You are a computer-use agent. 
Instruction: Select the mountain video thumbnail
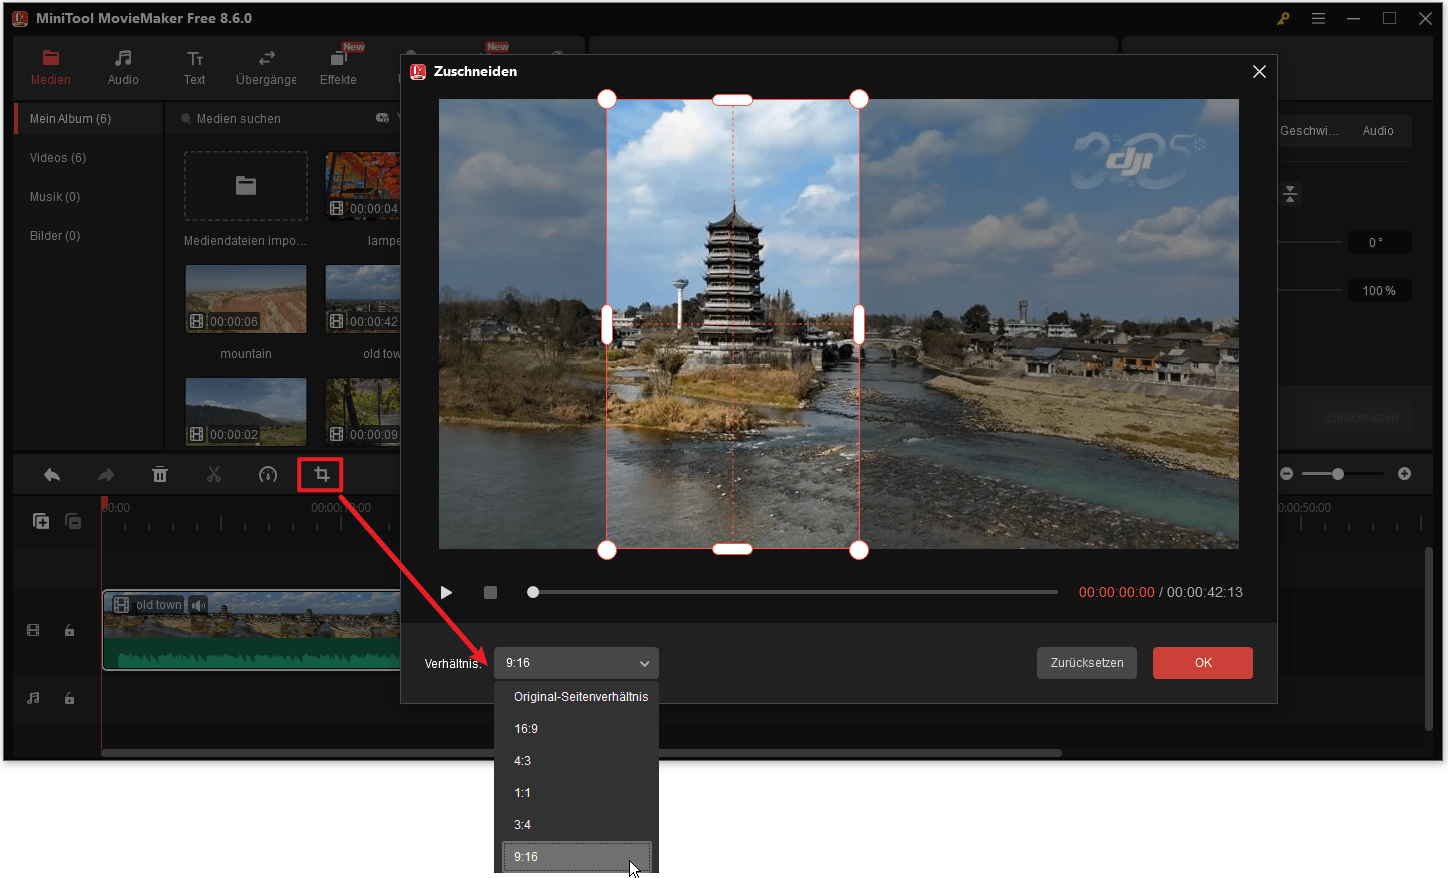[246, 299]
